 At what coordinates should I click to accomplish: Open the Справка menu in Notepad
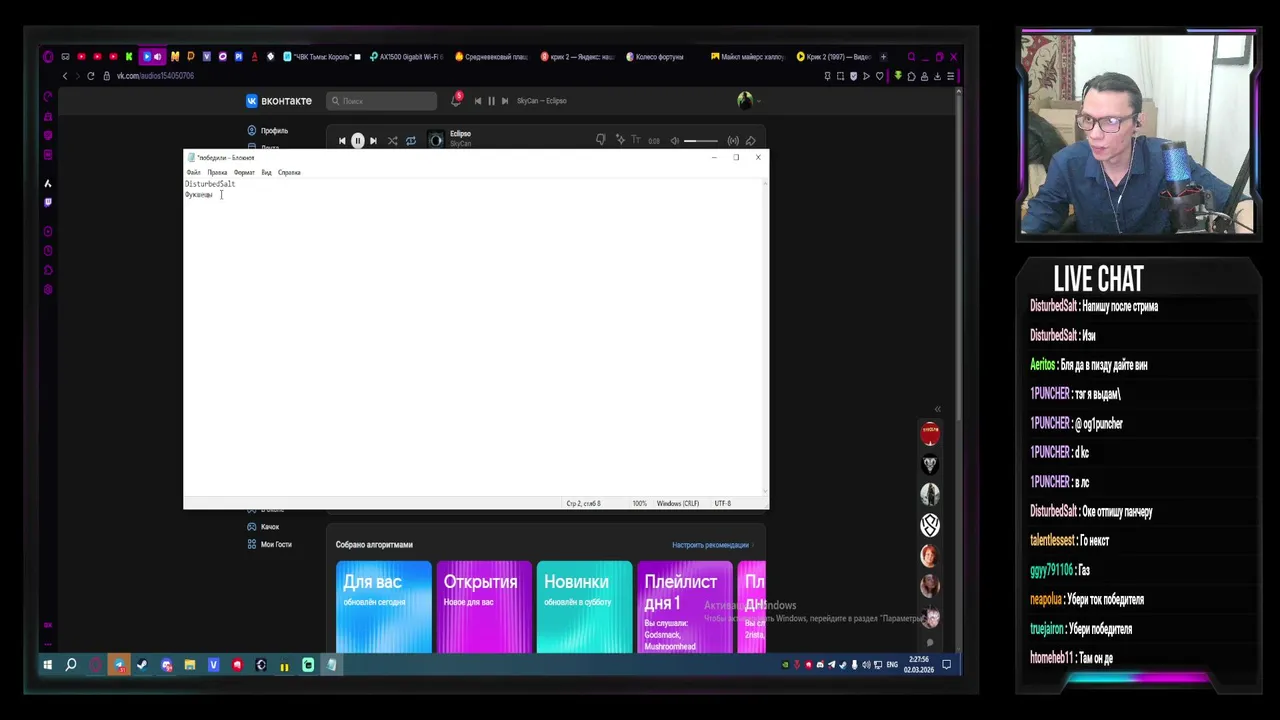(289, 172)
